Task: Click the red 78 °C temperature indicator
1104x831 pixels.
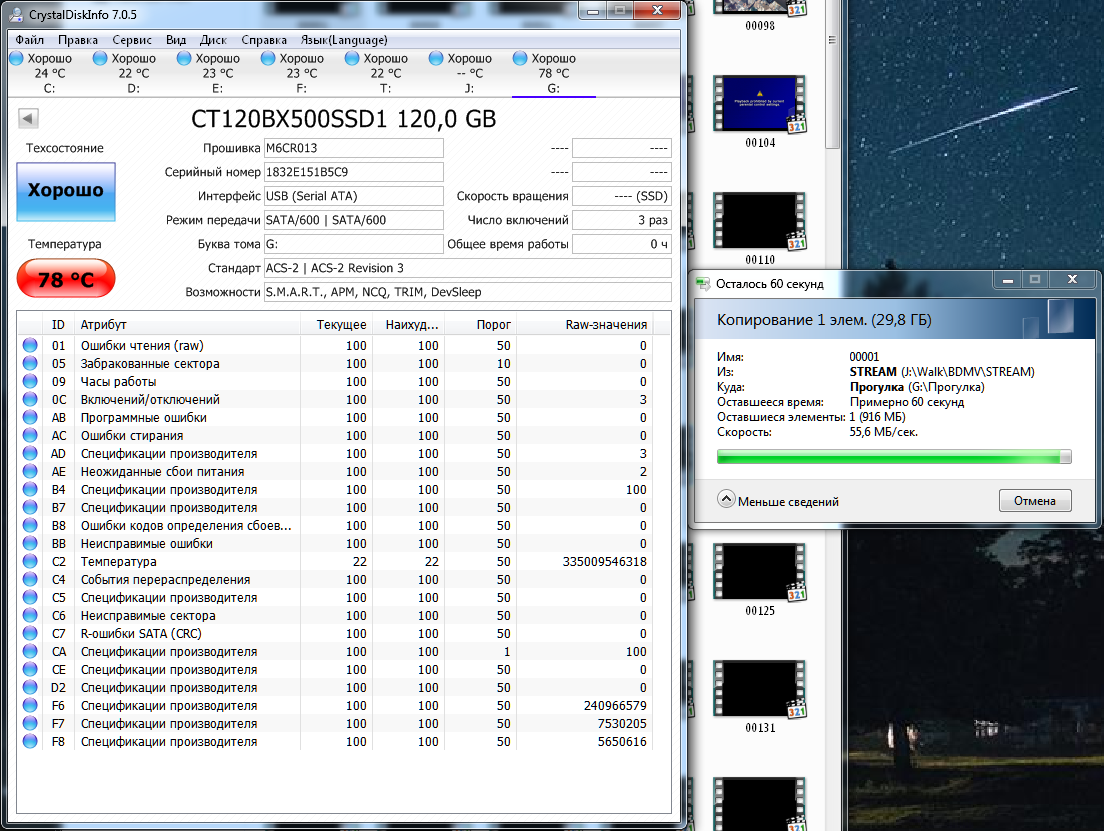Action: pos(65,279)
